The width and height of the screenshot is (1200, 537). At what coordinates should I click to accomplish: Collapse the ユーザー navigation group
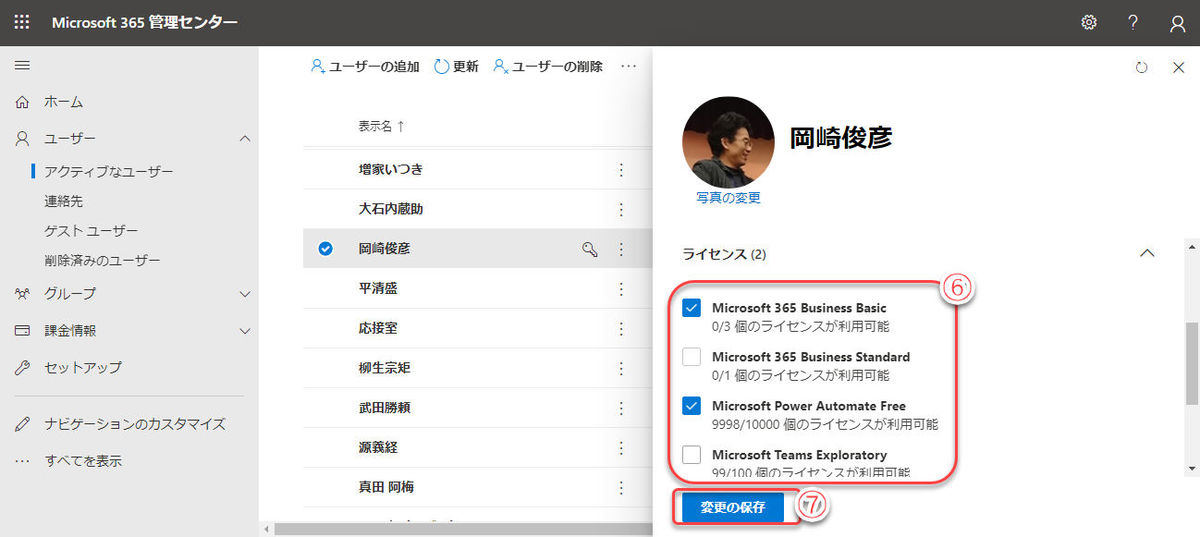click(245, 138)
